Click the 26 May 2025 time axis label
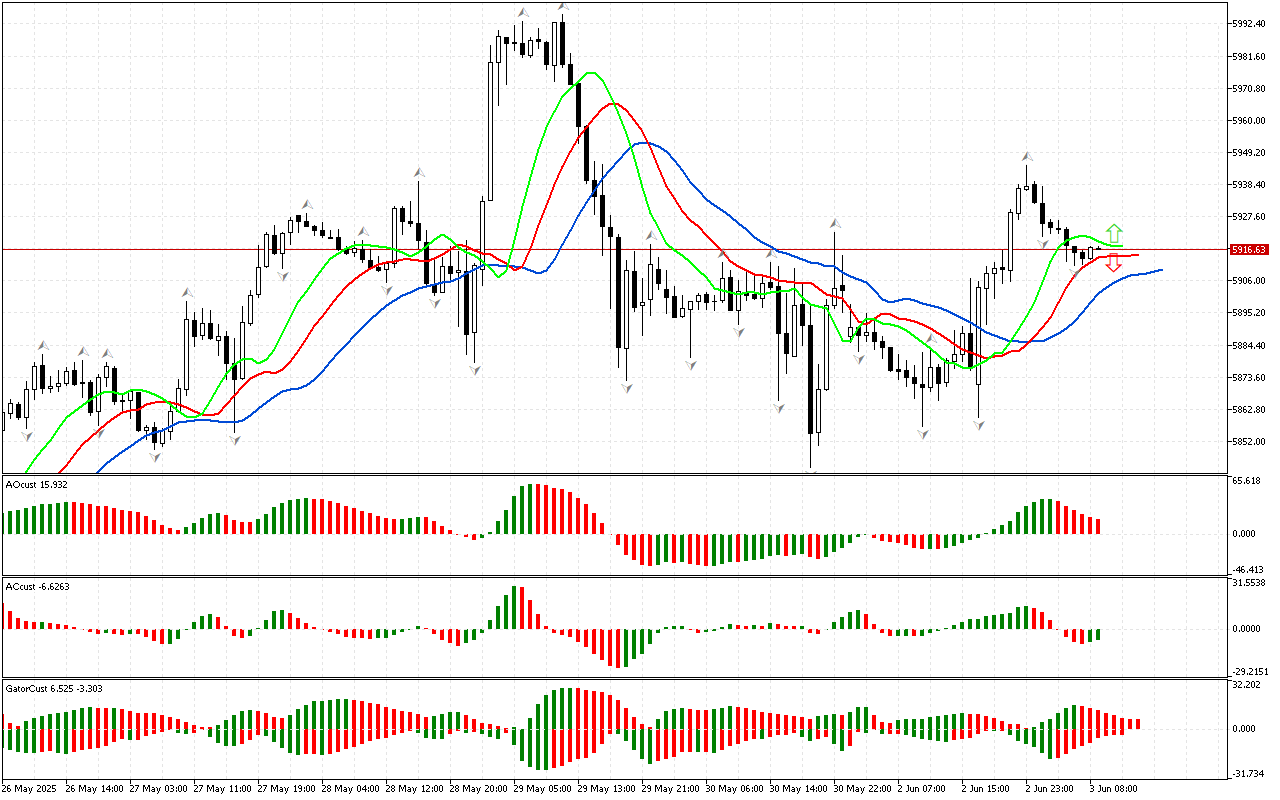The image size is (1280, 800). coord(30,788)
